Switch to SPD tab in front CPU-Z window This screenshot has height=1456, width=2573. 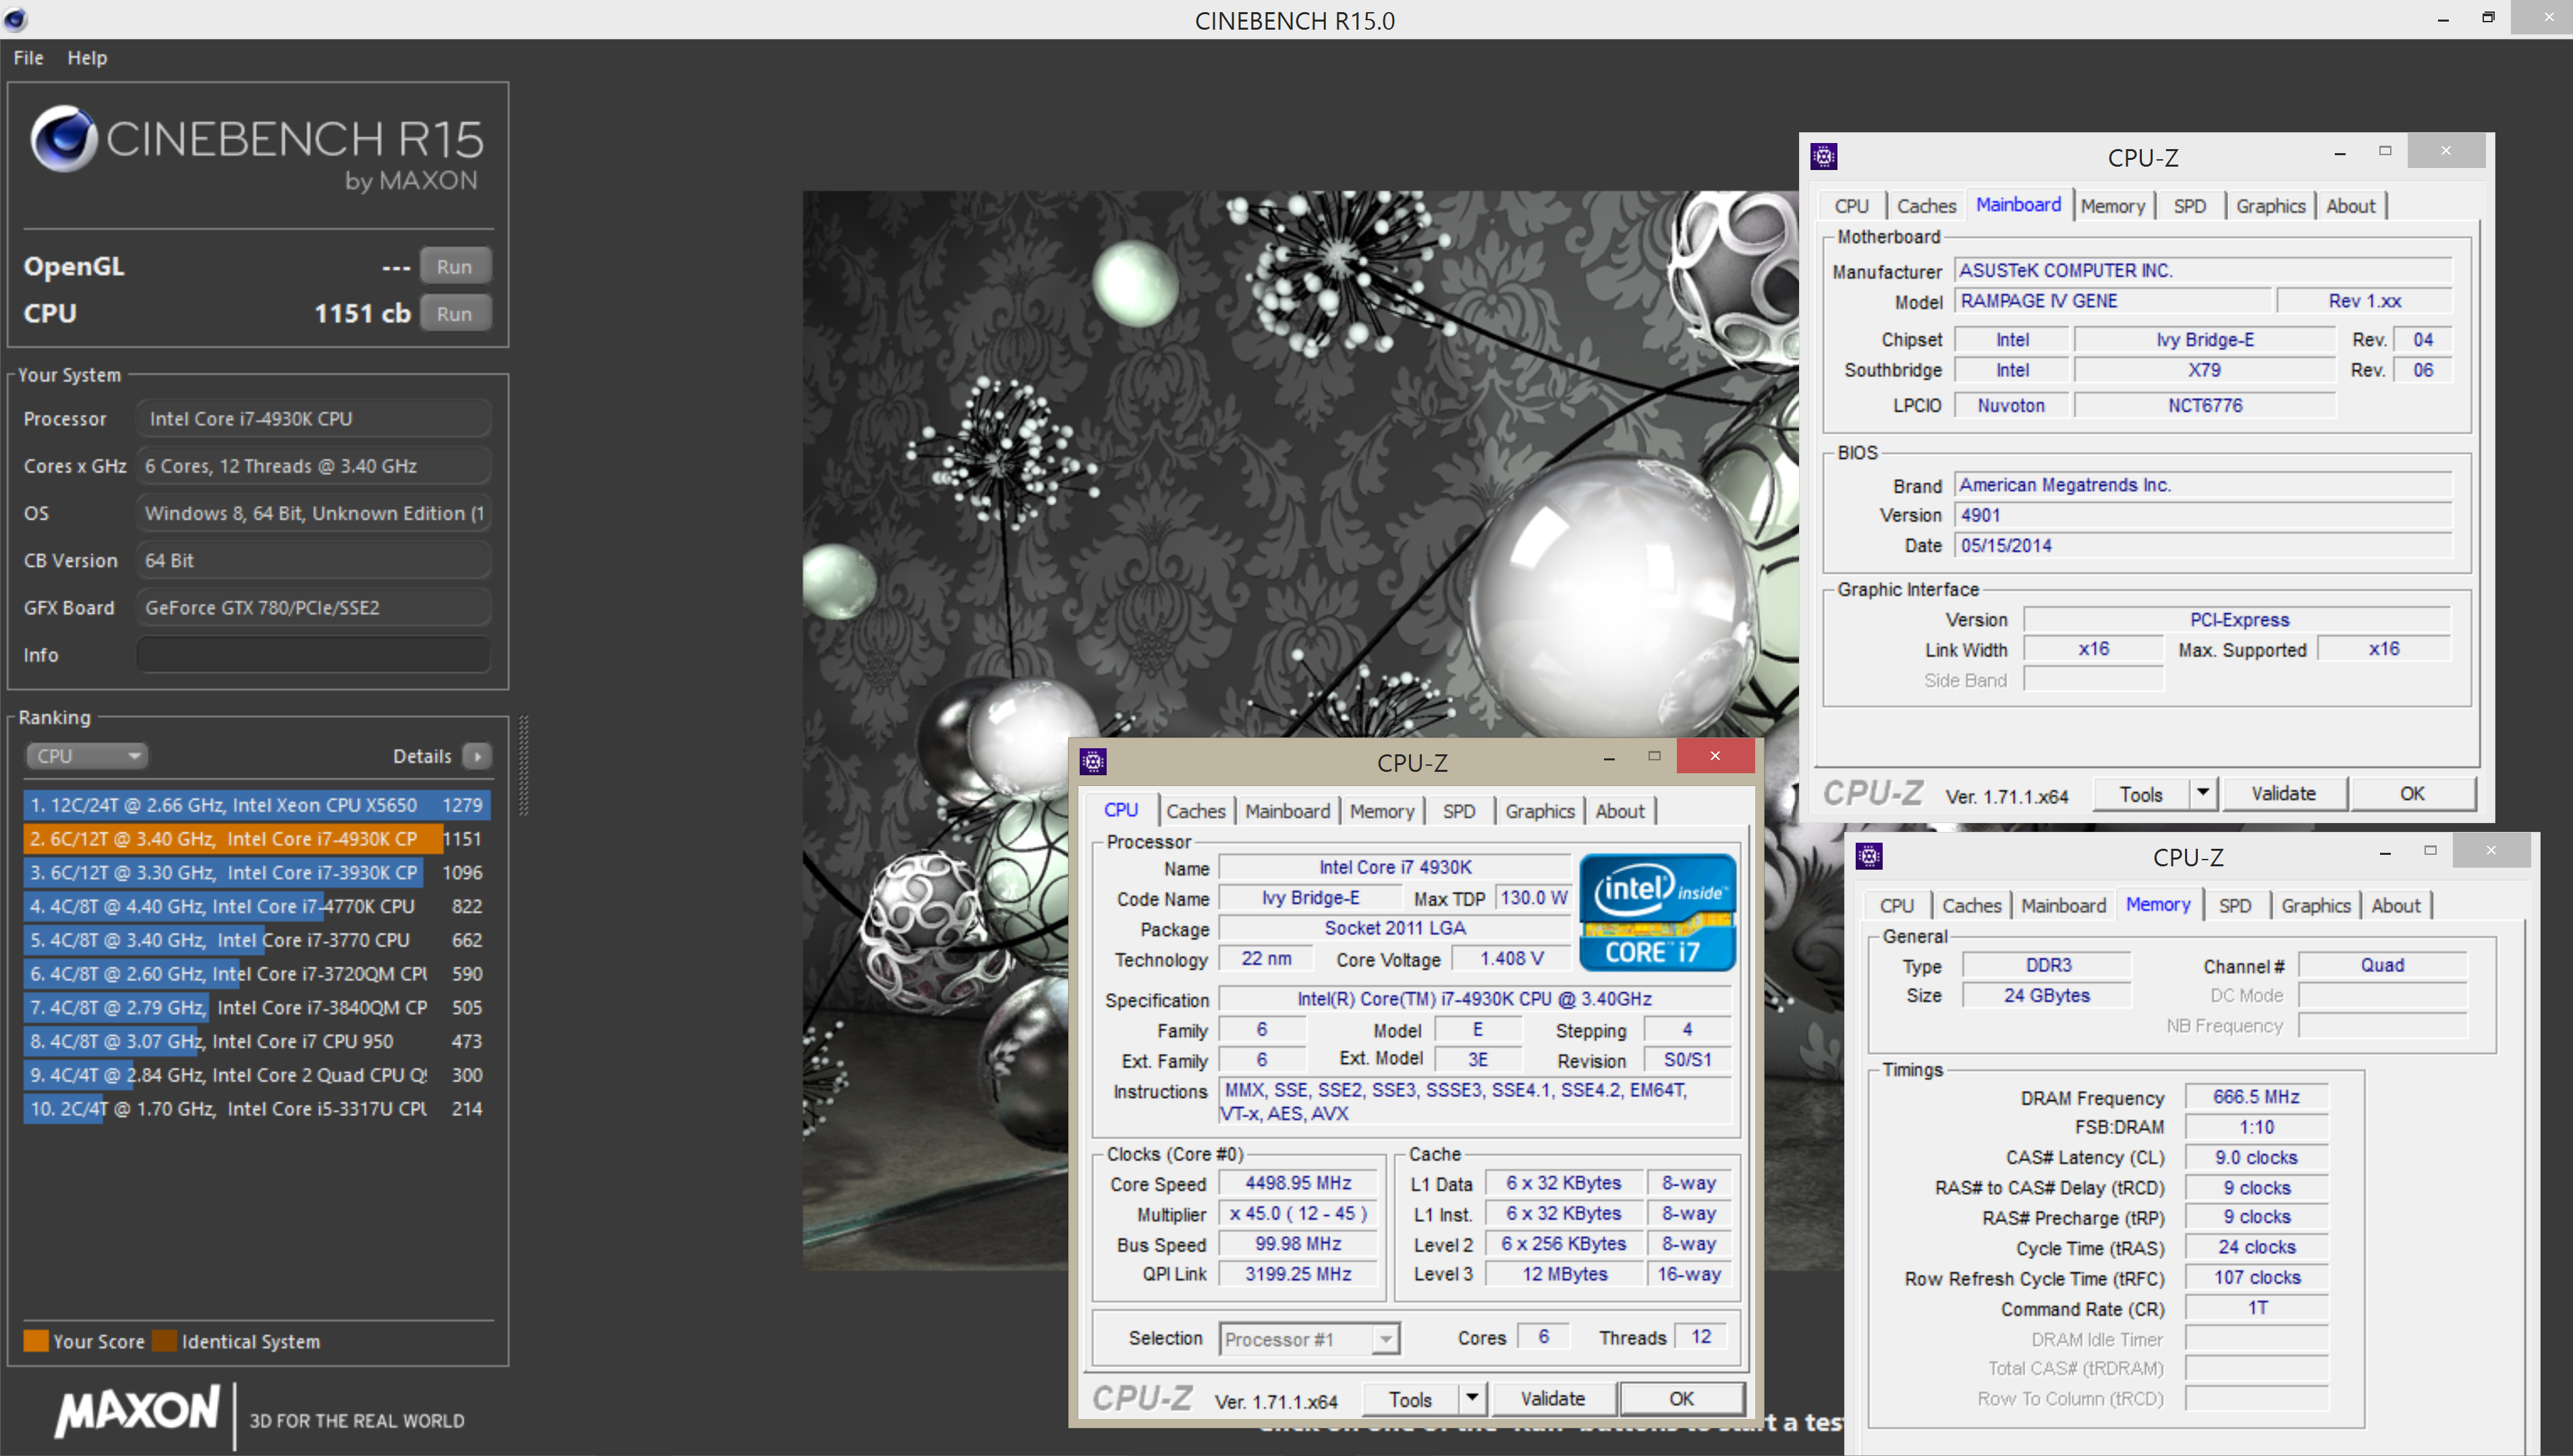[1458, 811]
